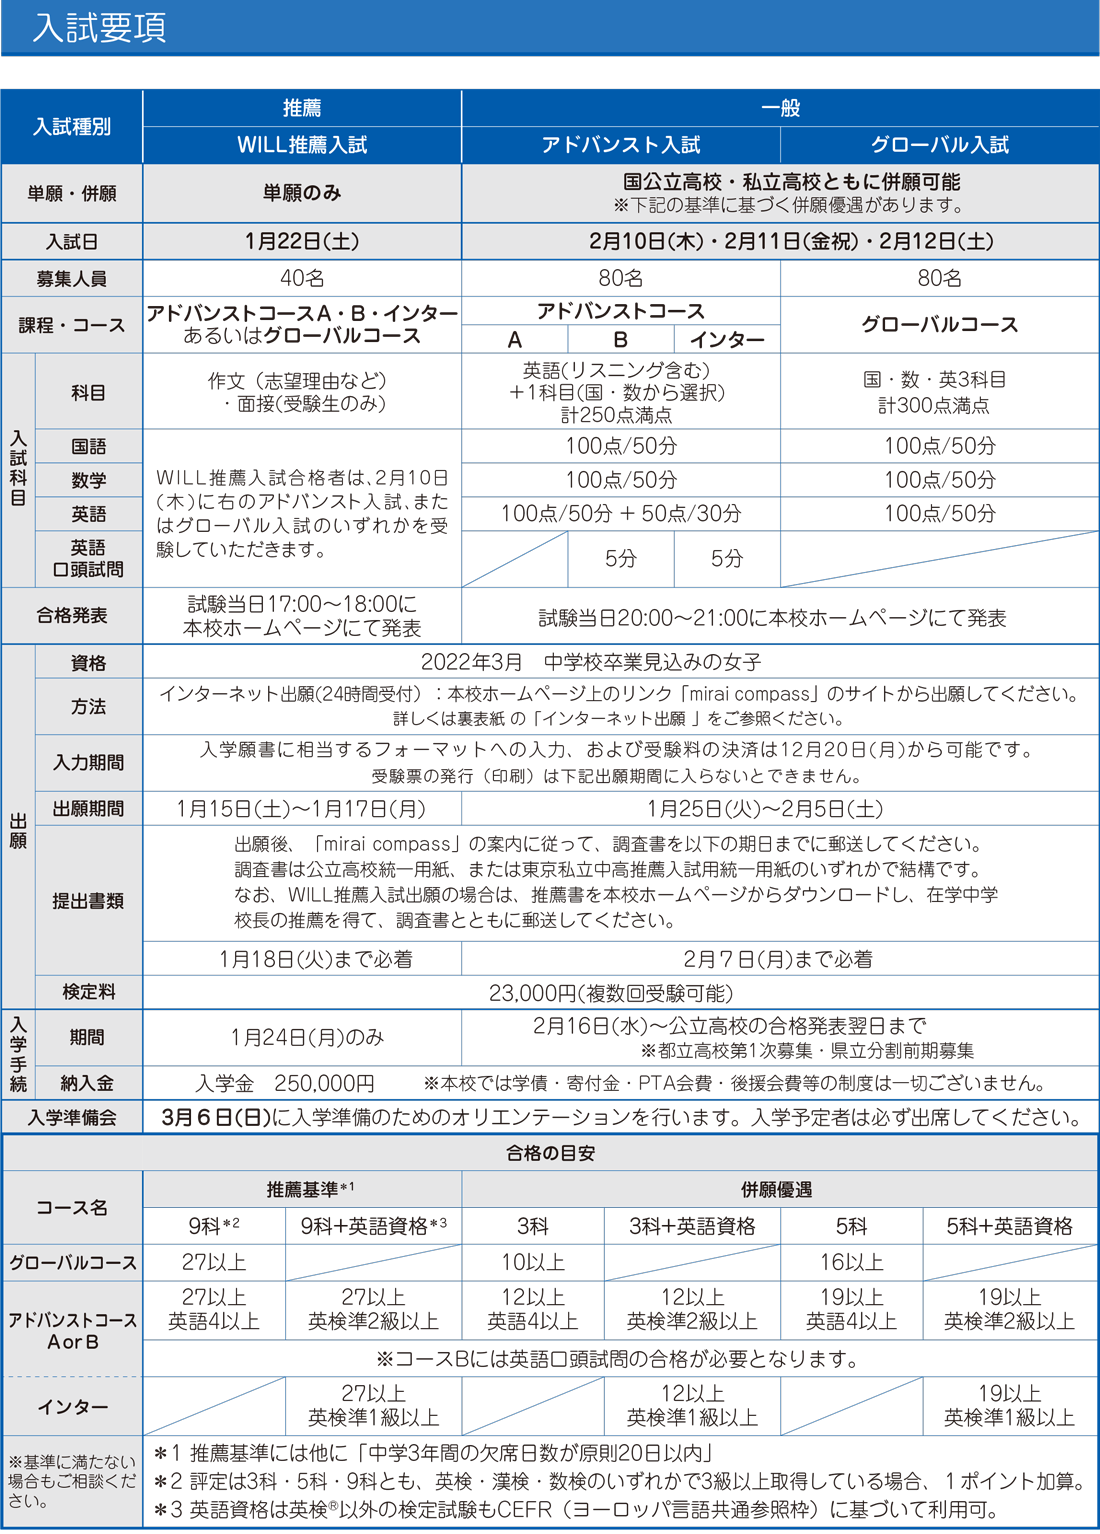Image resolution: width=1100 pixels, height=1534 pixels.
Task: Click 1月24日(月)のみ enrollment period
Action: coord(307,1037)
